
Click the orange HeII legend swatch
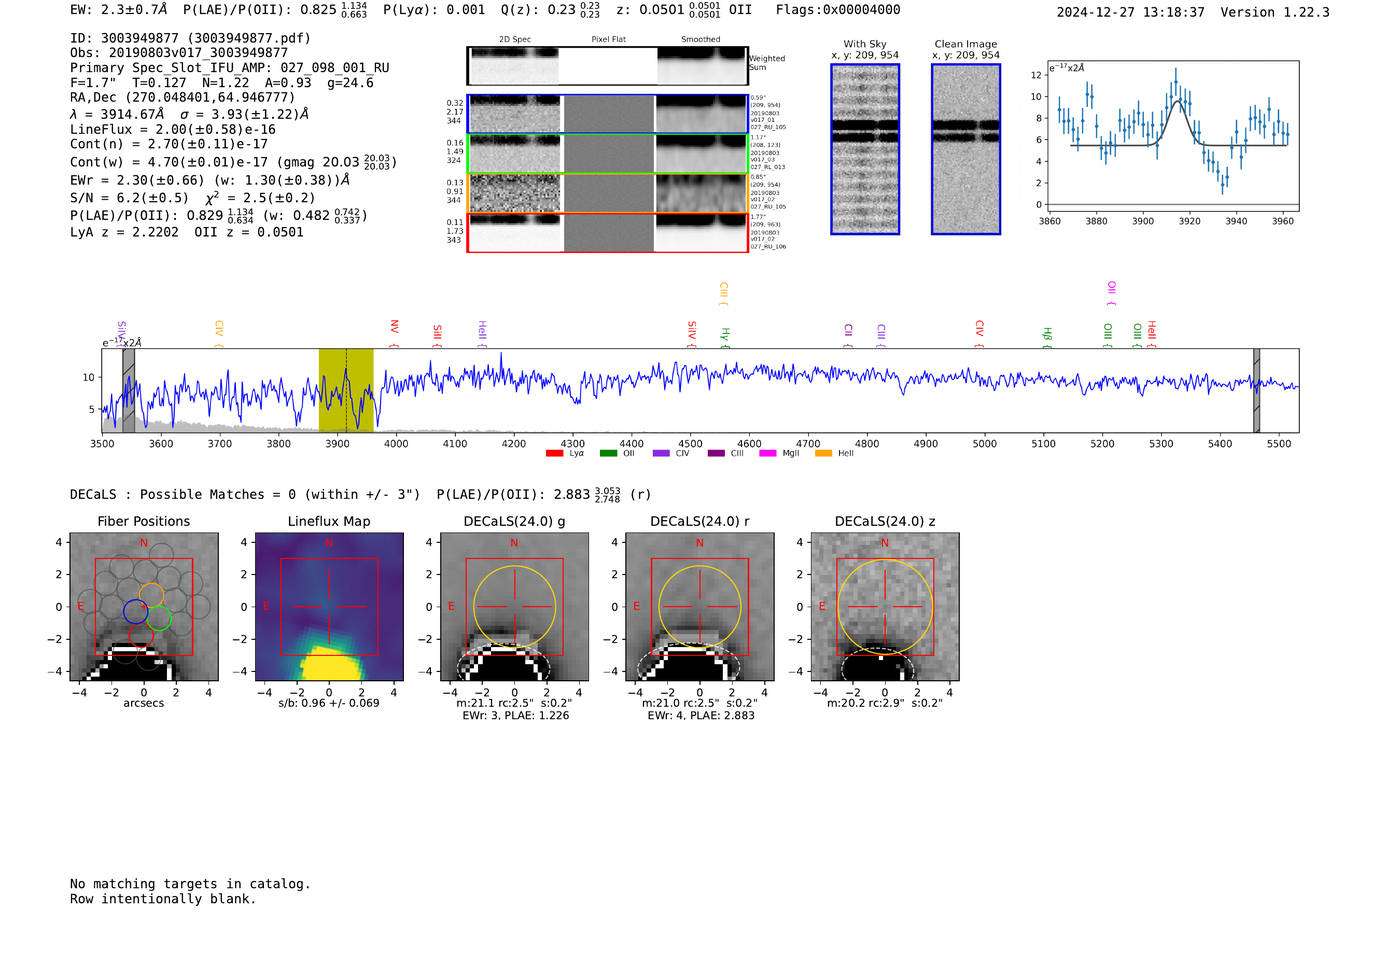(823, 454)
